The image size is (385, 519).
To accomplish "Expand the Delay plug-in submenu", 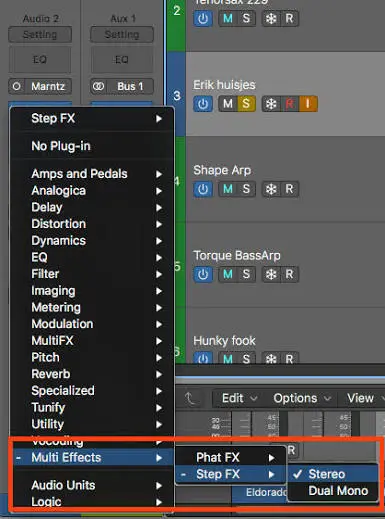I will (x=92, y=207).
